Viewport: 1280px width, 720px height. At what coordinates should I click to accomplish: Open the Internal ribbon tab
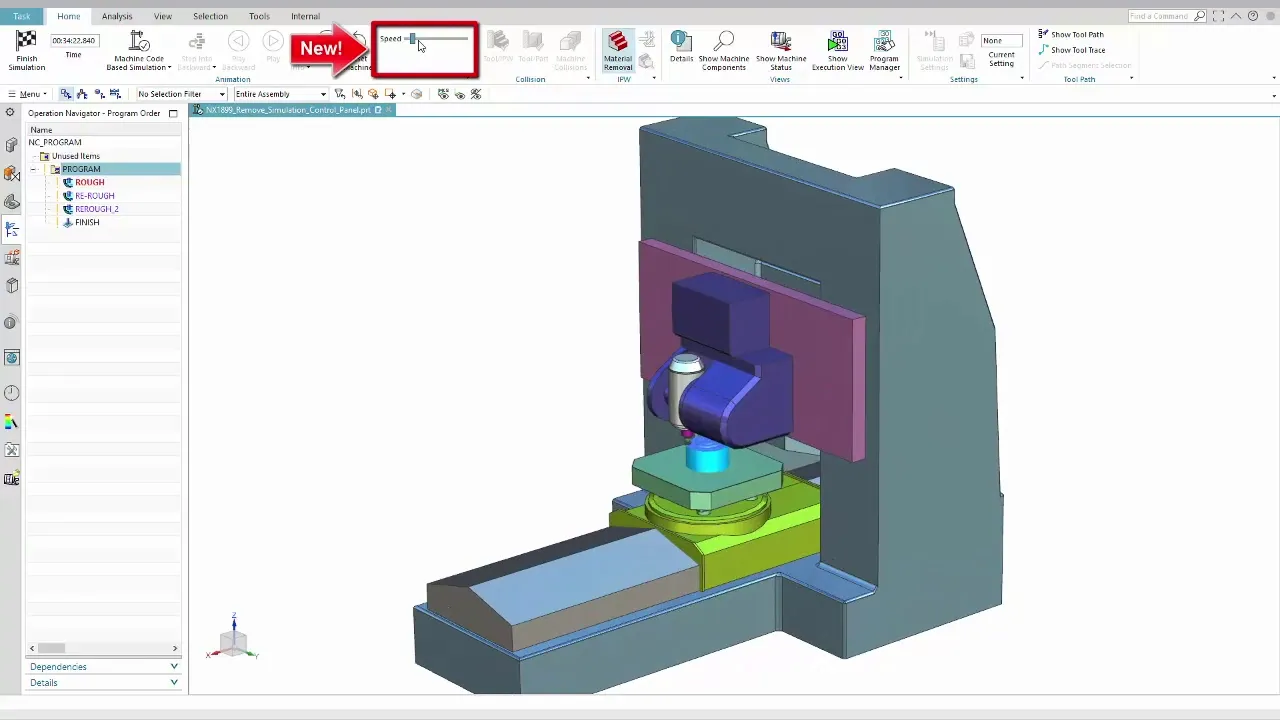[305, 16]
